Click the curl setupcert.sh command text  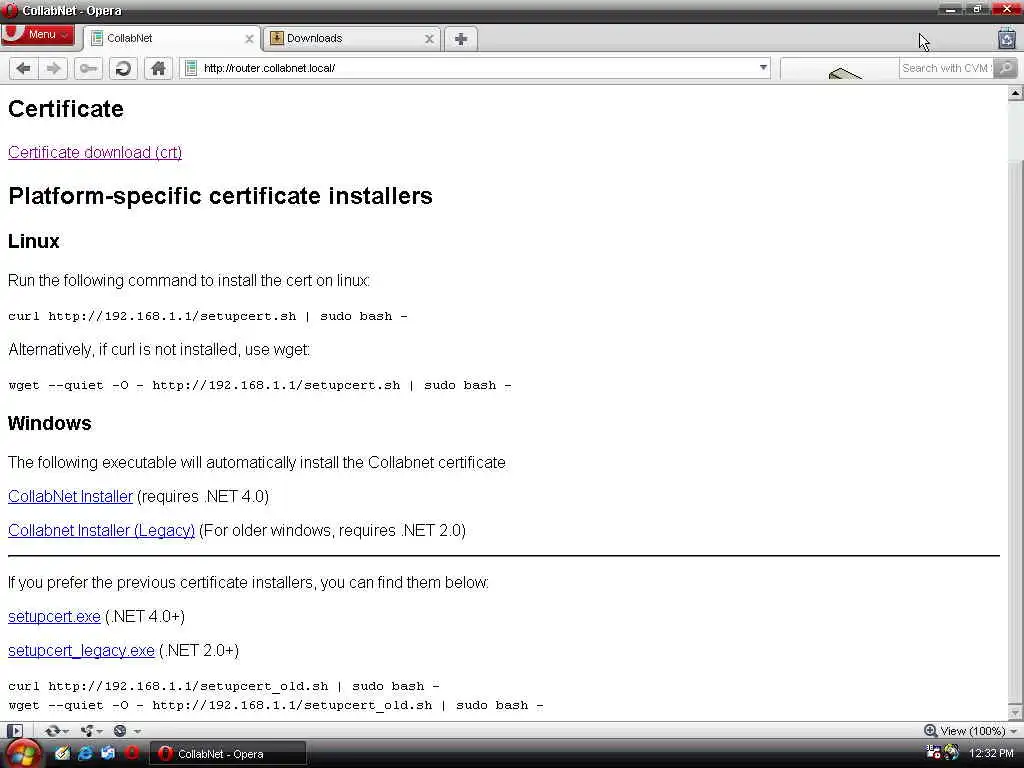pyautogui.click(x=208, y=316)
